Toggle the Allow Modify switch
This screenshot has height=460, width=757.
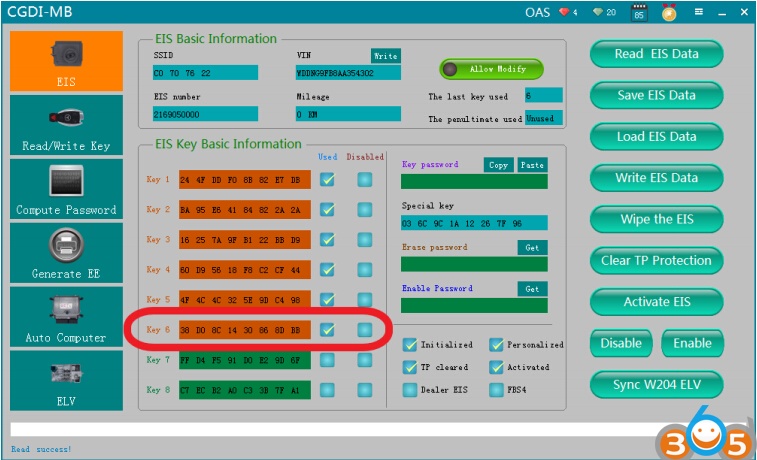coord(490,69)
